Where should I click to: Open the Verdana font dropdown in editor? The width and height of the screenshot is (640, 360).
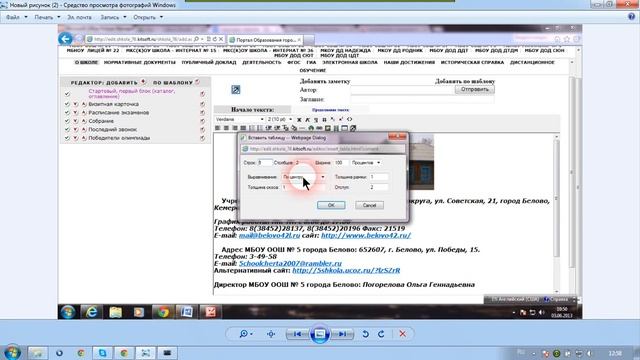point(240,119)
